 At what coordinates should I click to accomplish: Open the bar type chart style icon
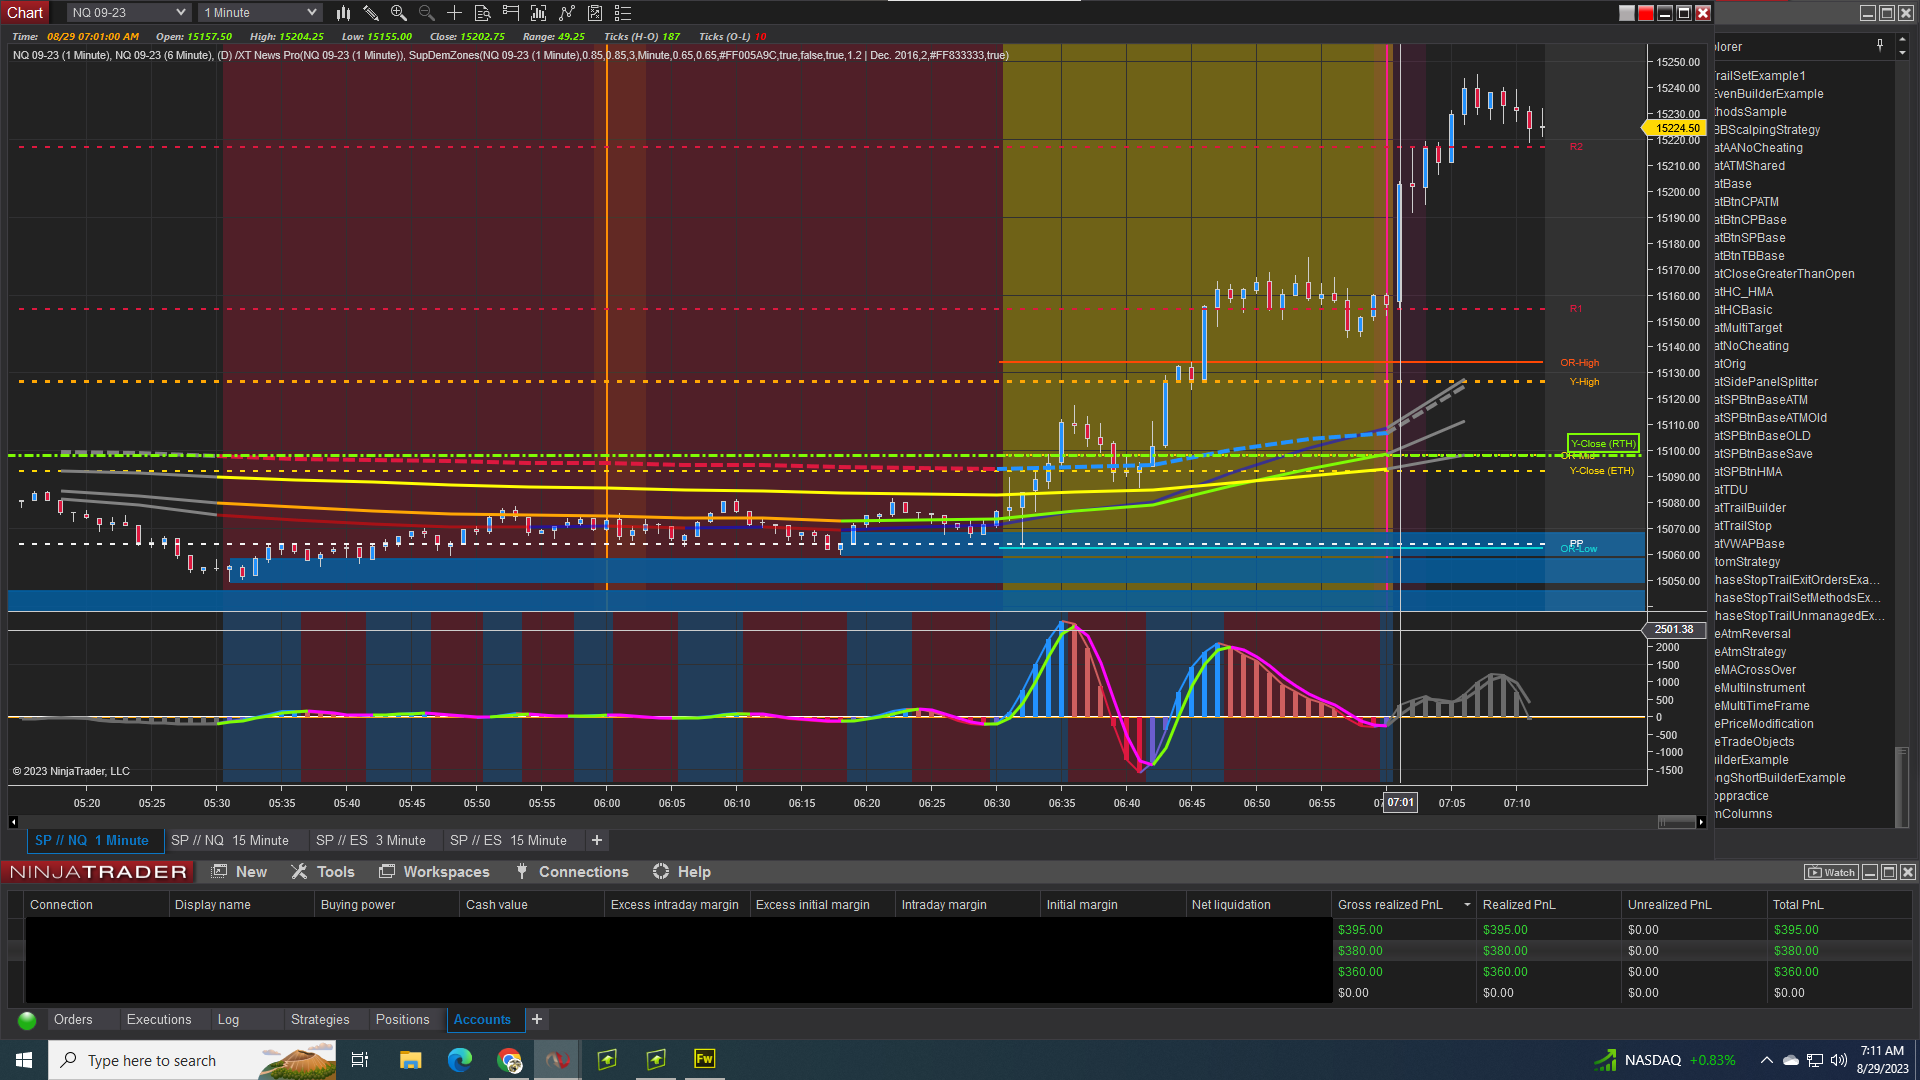click(x=343, y=13)
